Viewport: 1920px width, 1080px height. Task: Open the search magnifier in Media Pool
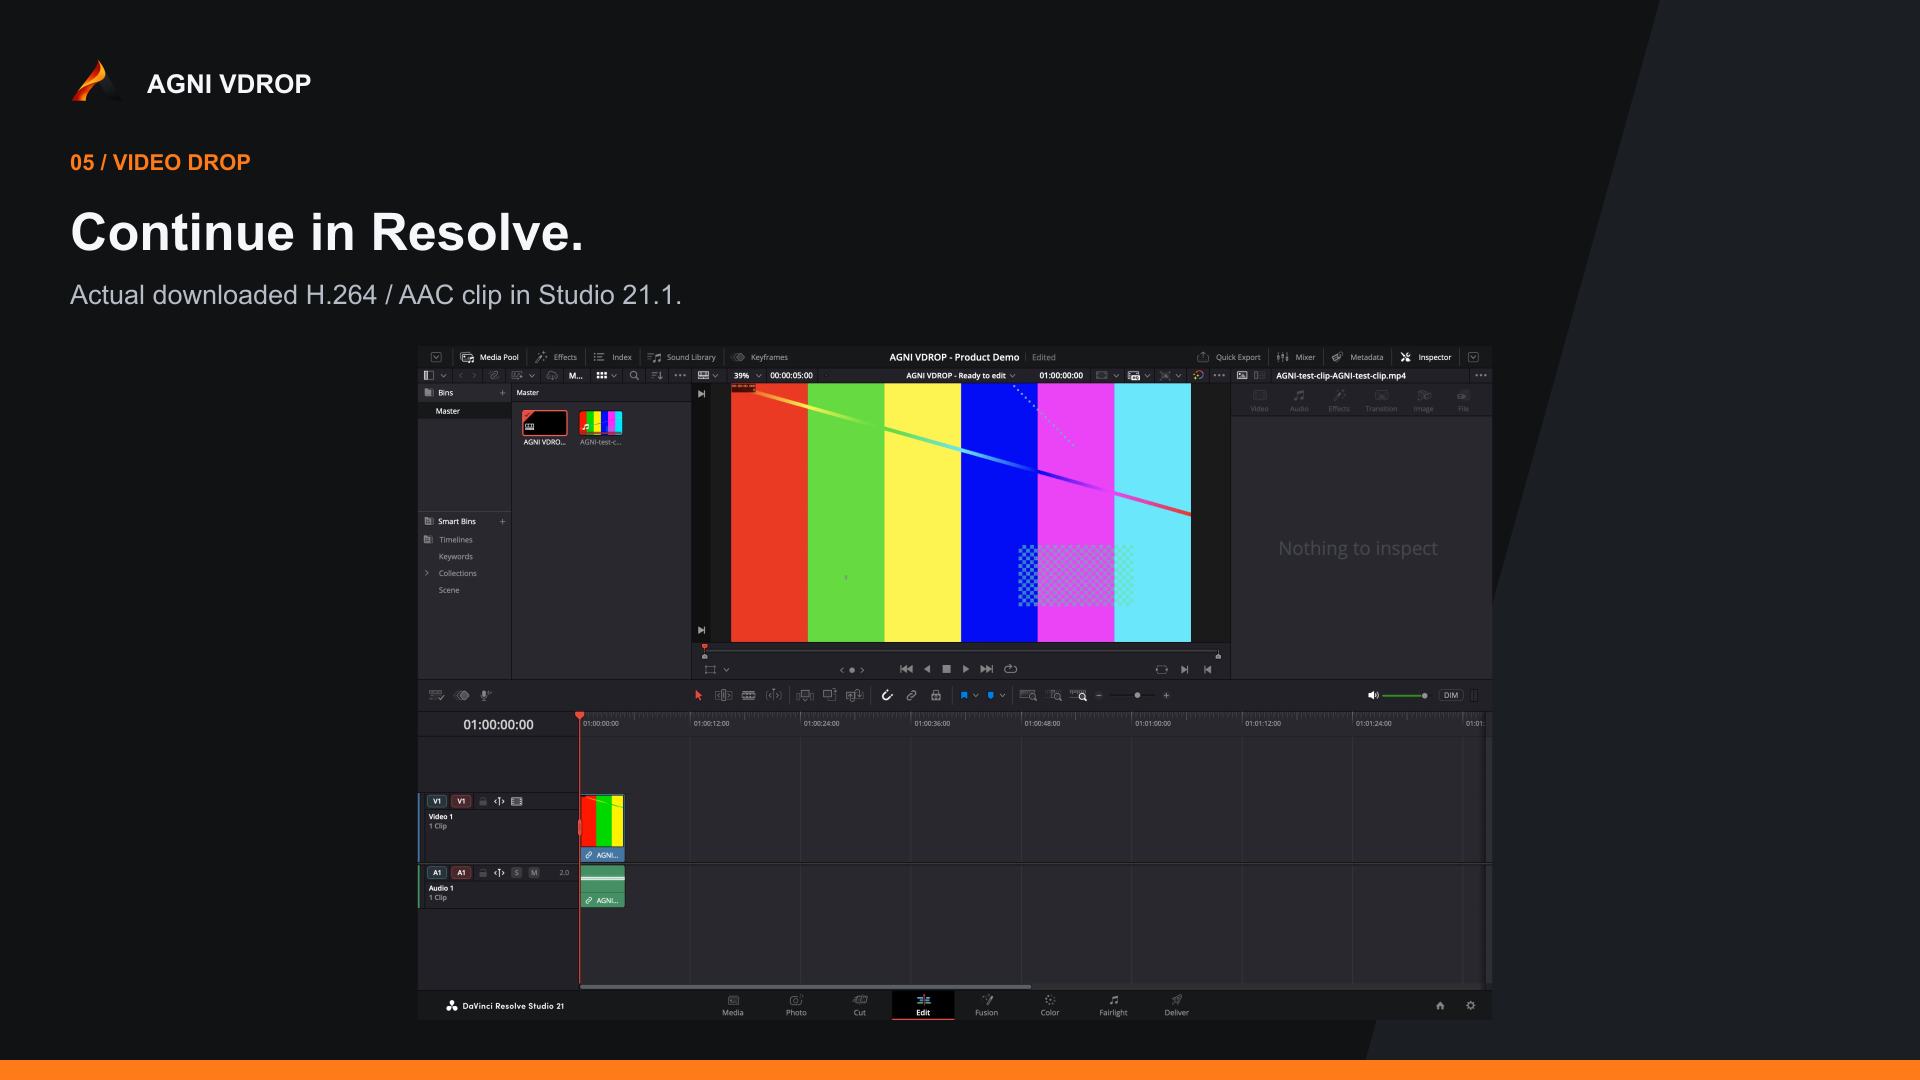[634, 376]
